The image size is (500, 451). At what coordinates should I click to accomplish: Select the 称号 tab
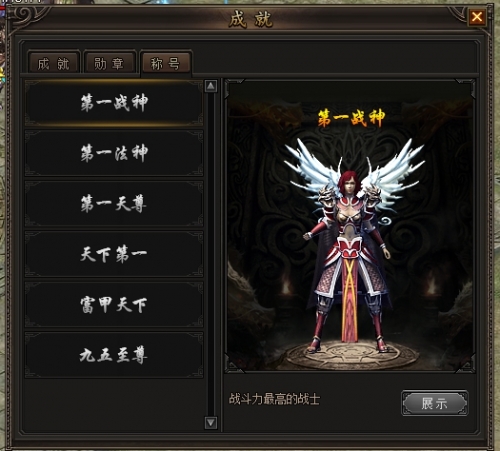point(166,62)
